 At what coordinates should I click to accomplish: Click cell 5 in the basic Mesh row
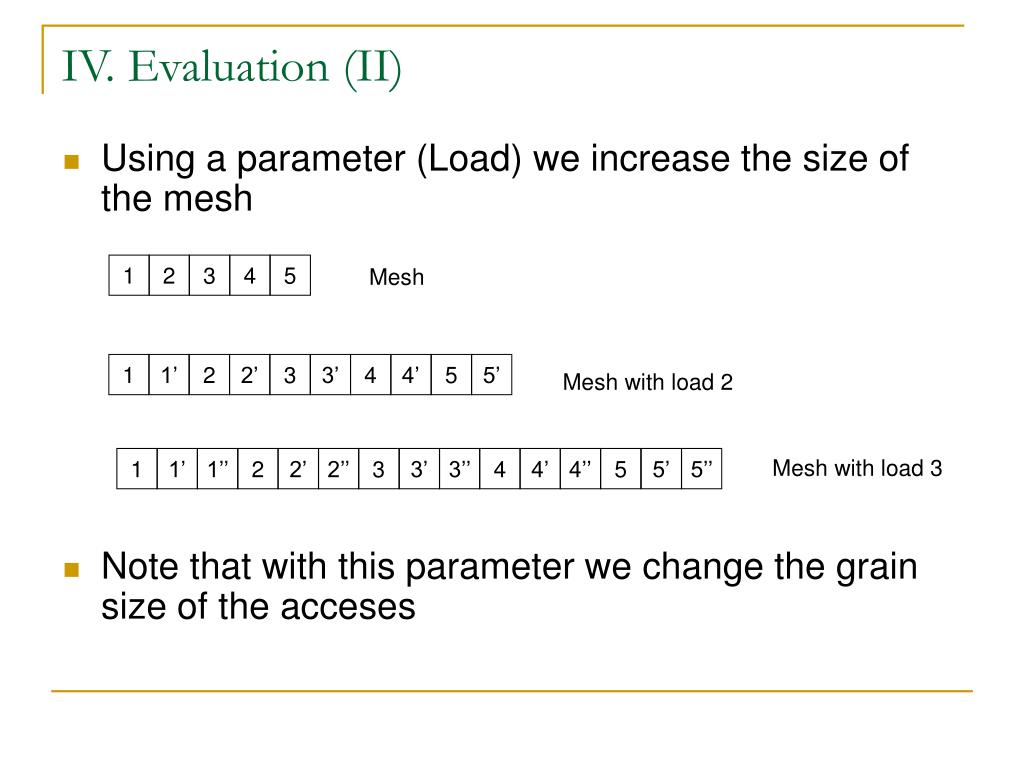click(290, 276)
